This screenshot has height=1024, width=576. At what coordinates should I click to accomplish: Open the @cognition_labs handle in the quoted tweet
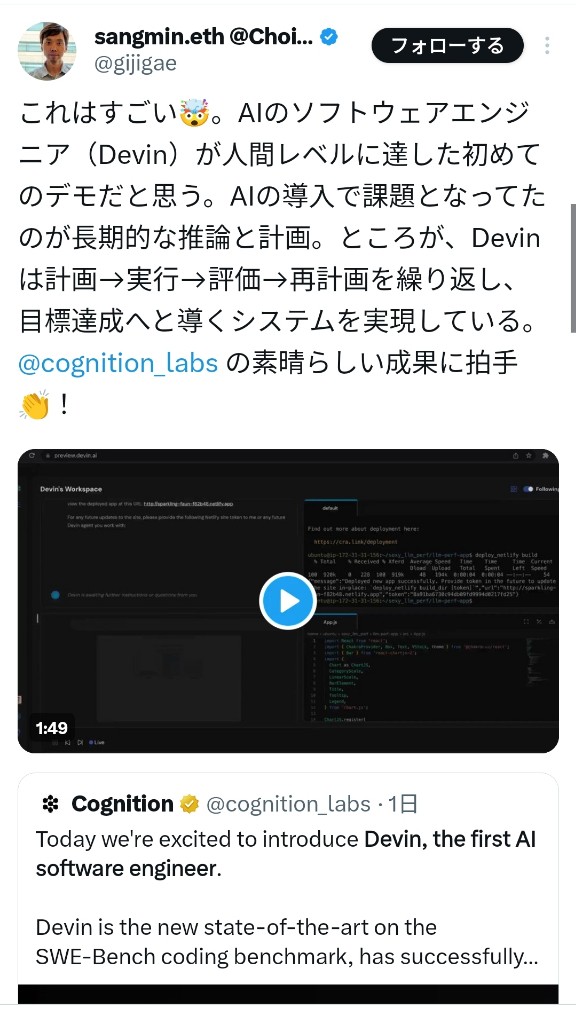coord(288,805)
